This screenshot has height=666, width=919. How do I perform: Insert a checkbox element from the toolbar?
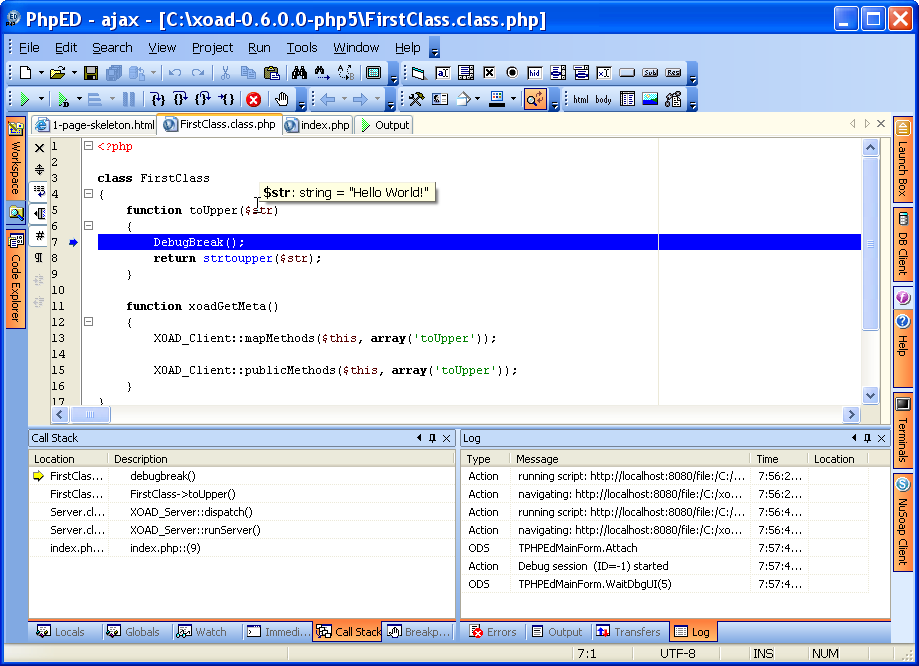pyautogui.click(x=489, y=73)
